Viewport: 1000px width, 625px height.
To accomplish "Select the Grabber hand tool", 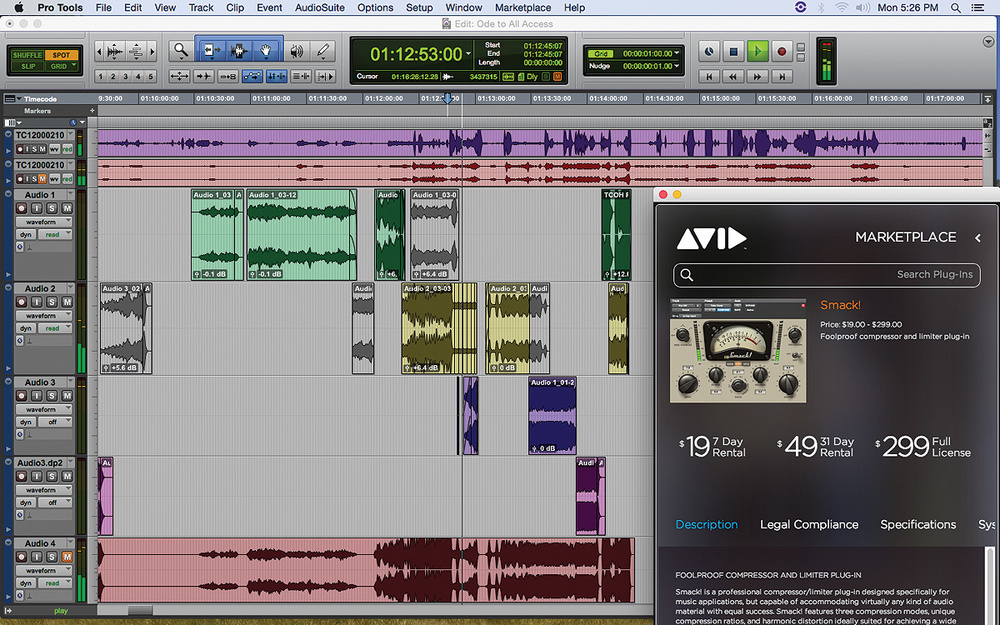I will click(267, 50).
